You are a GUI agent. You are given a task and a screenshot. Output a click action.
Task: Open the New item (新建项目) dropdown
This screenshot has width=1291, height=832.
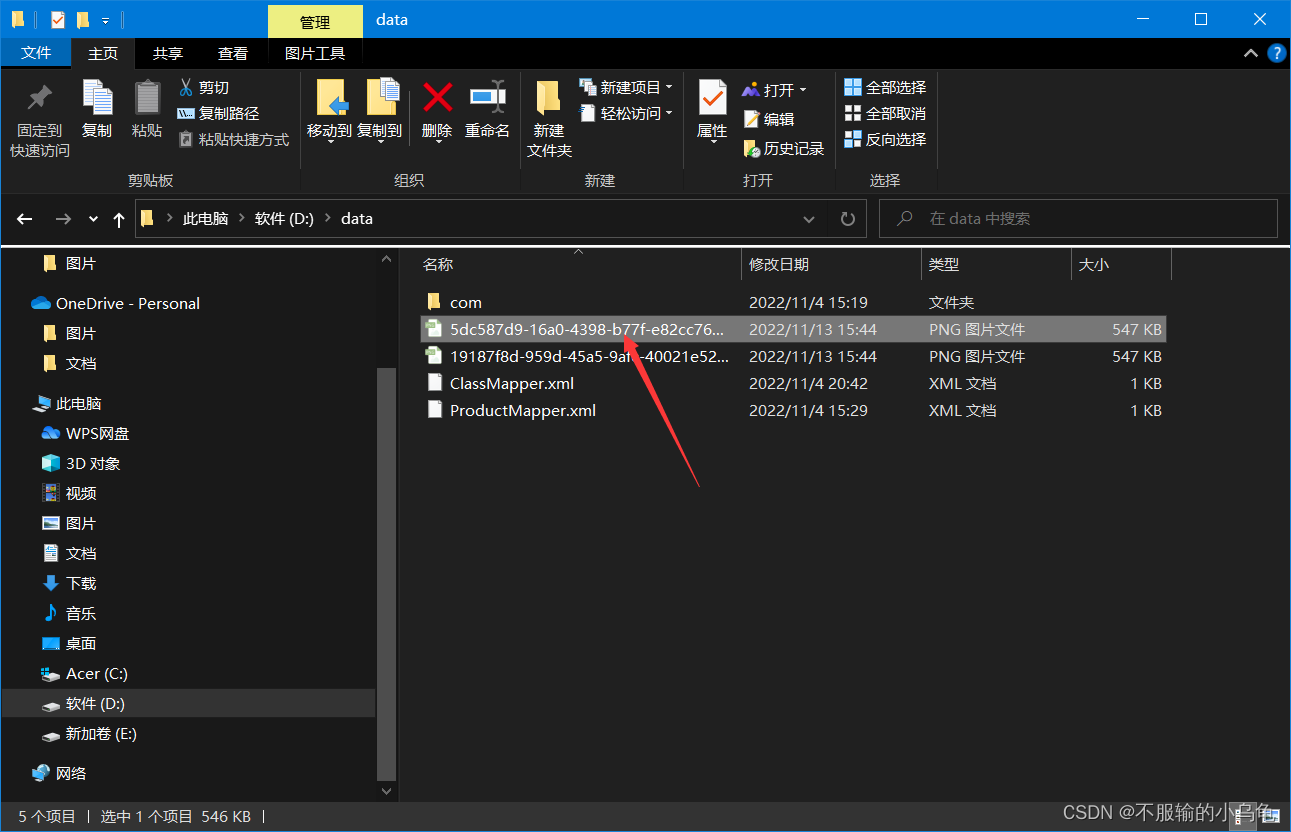626,88
